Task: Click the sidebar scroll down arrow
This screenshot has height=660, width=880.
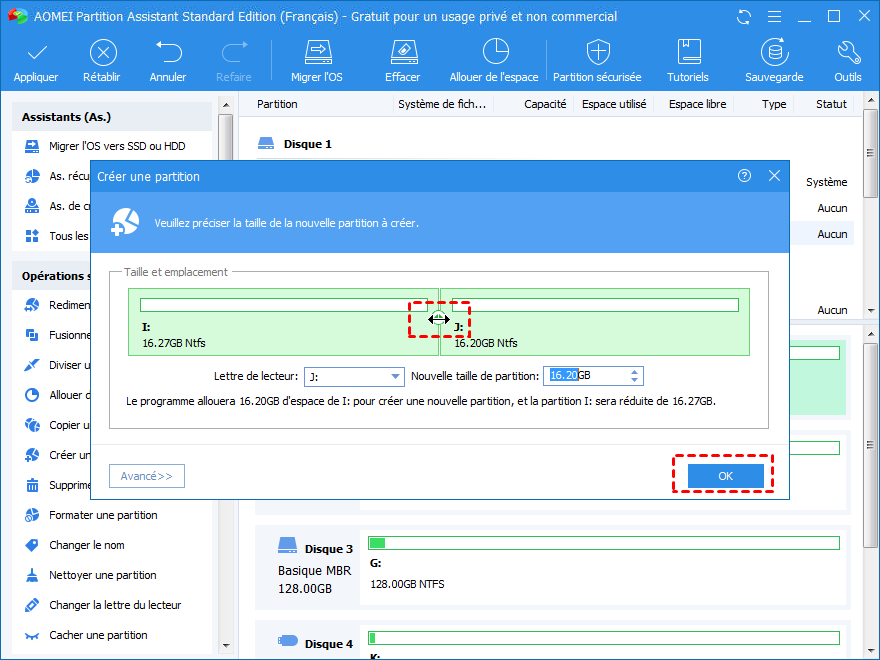Action: (x=226, y=646)
